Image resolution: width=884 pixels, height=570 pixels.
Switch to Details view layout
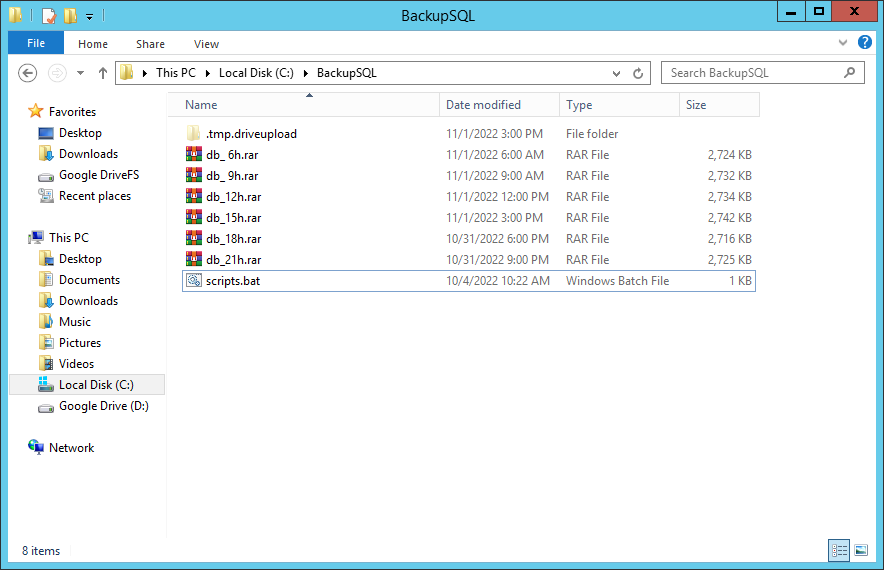[839, 550]
